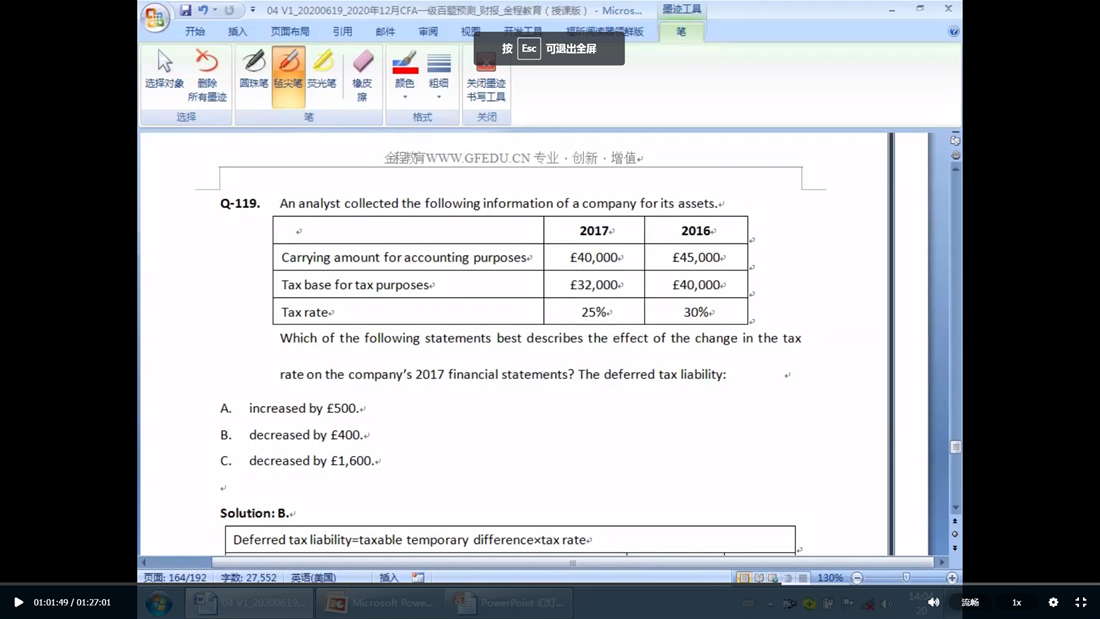Open the Select Browse Object button
This screenshot has width=1100, height=619.
(x=955, y=534)
